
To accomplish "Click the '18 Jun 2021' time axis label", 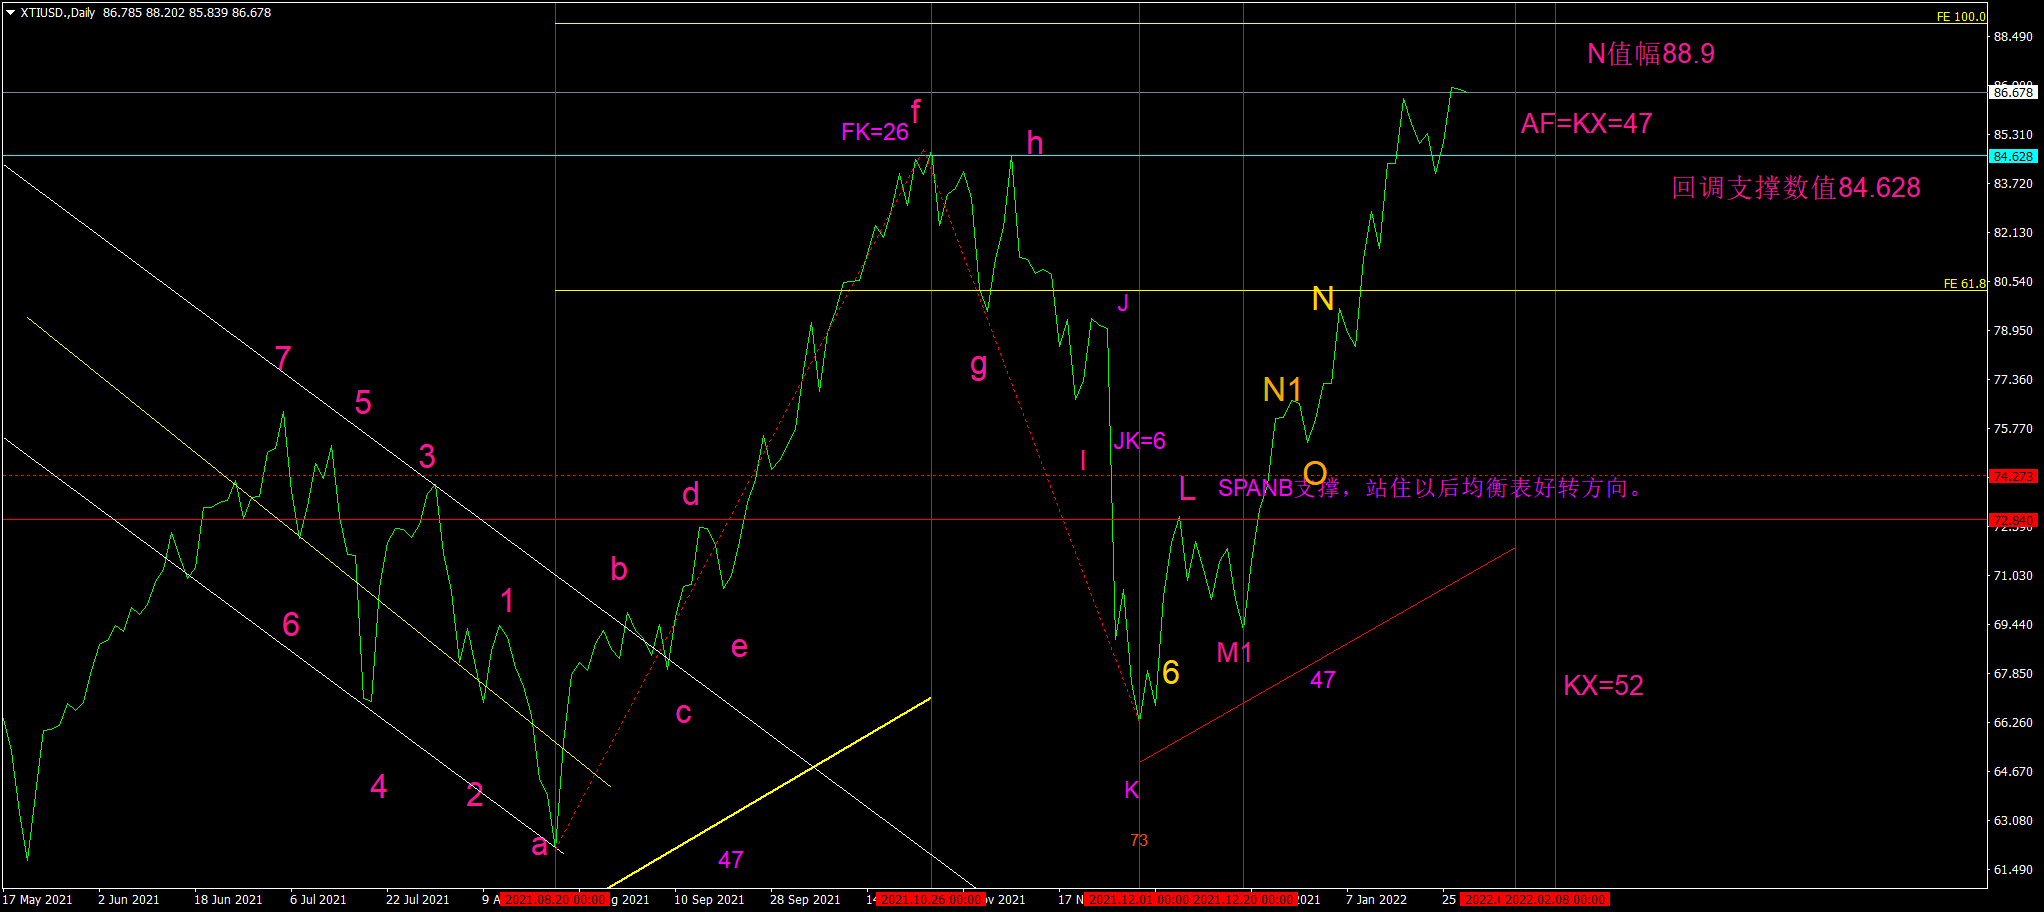I will (228, 900).
